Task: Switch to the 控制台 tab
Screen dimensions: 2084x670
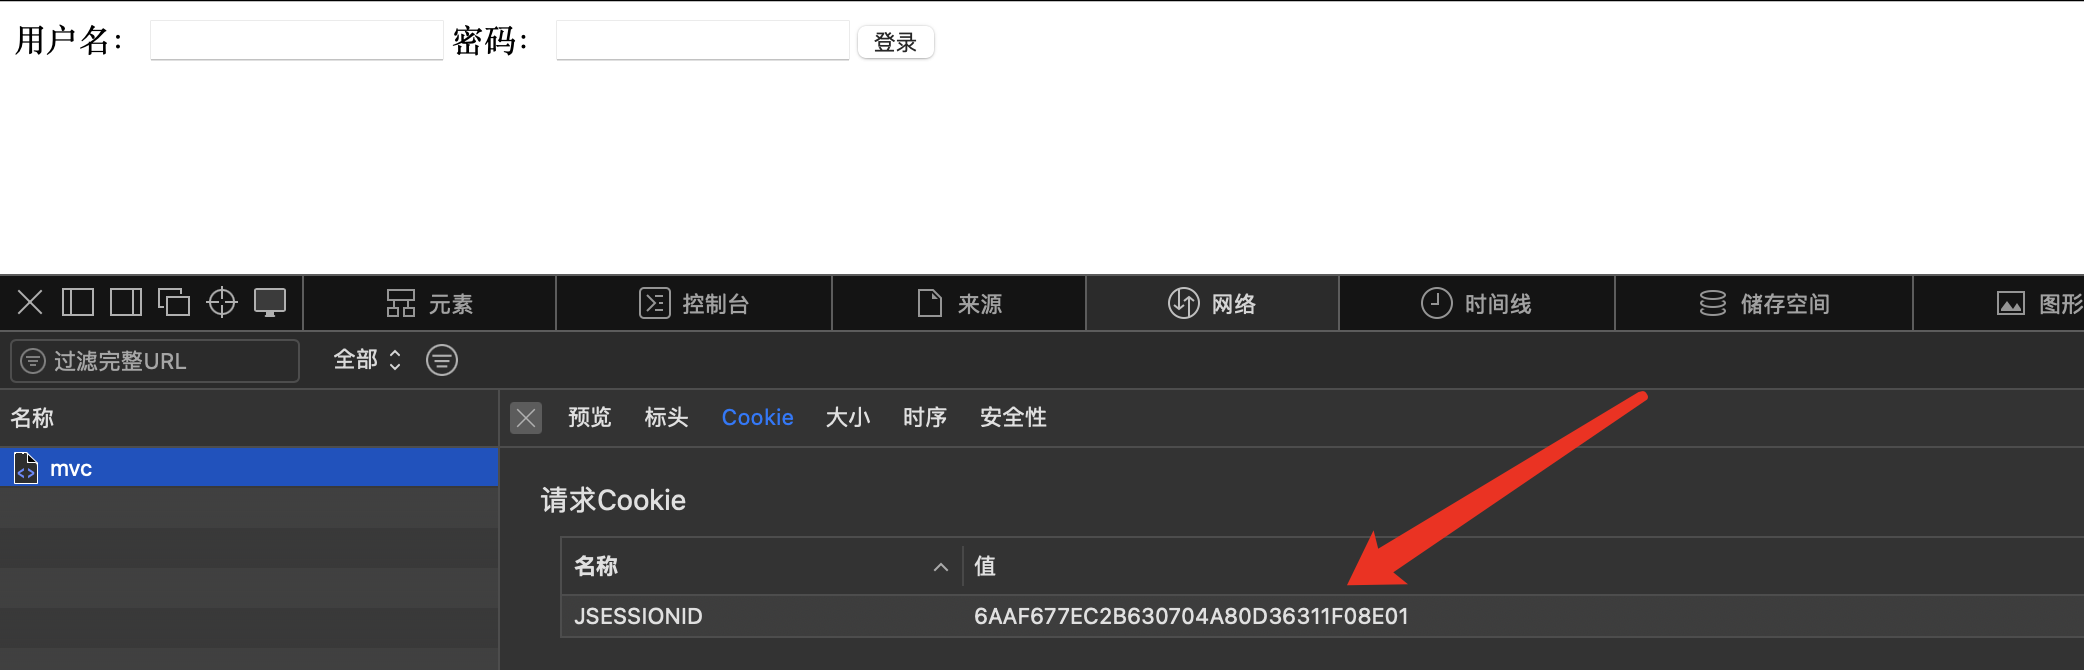Action: (x=694, y=304)
